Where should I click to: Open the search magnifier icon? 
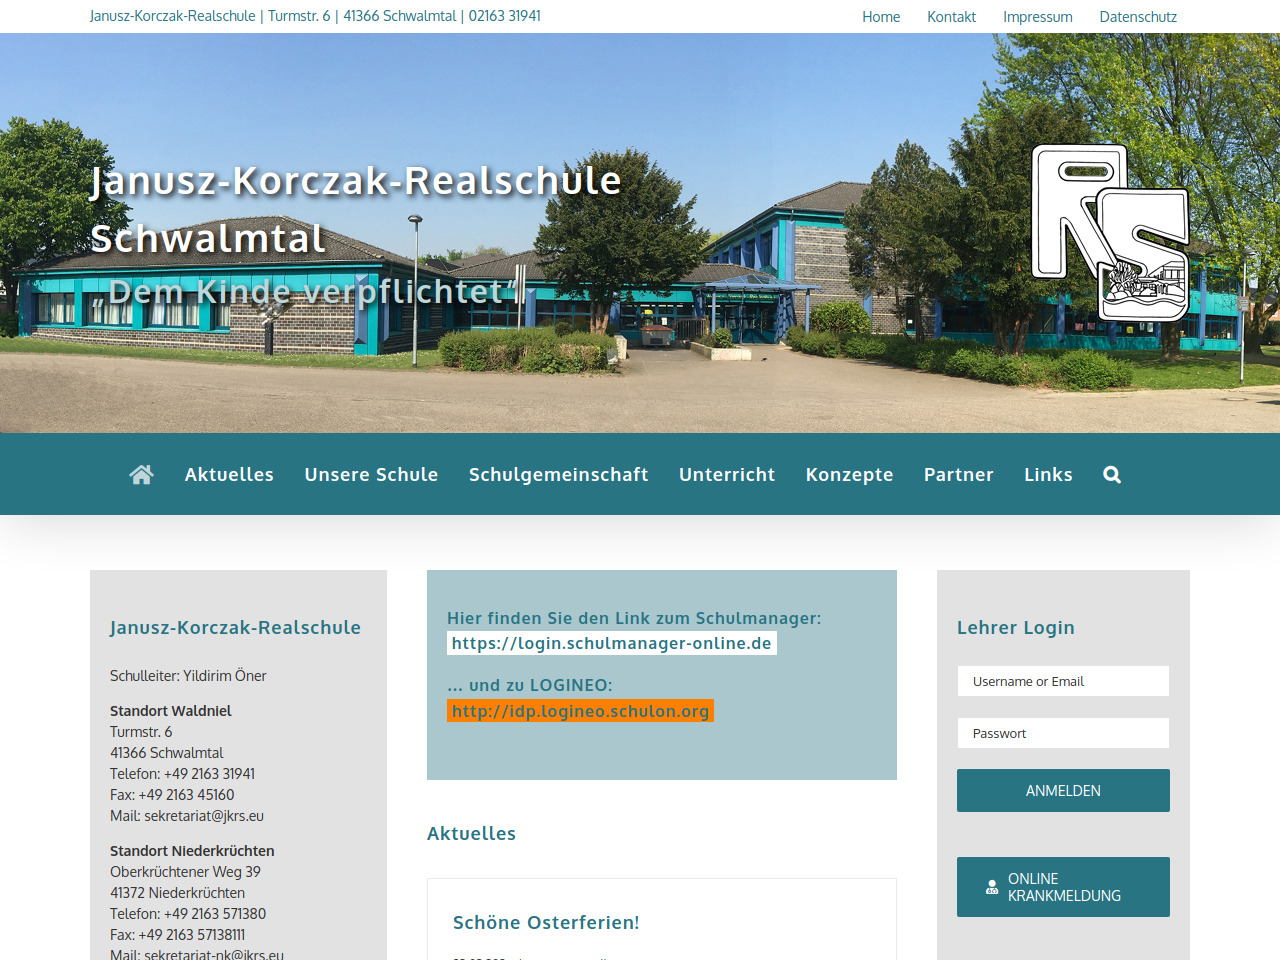tap(1111, 475)
